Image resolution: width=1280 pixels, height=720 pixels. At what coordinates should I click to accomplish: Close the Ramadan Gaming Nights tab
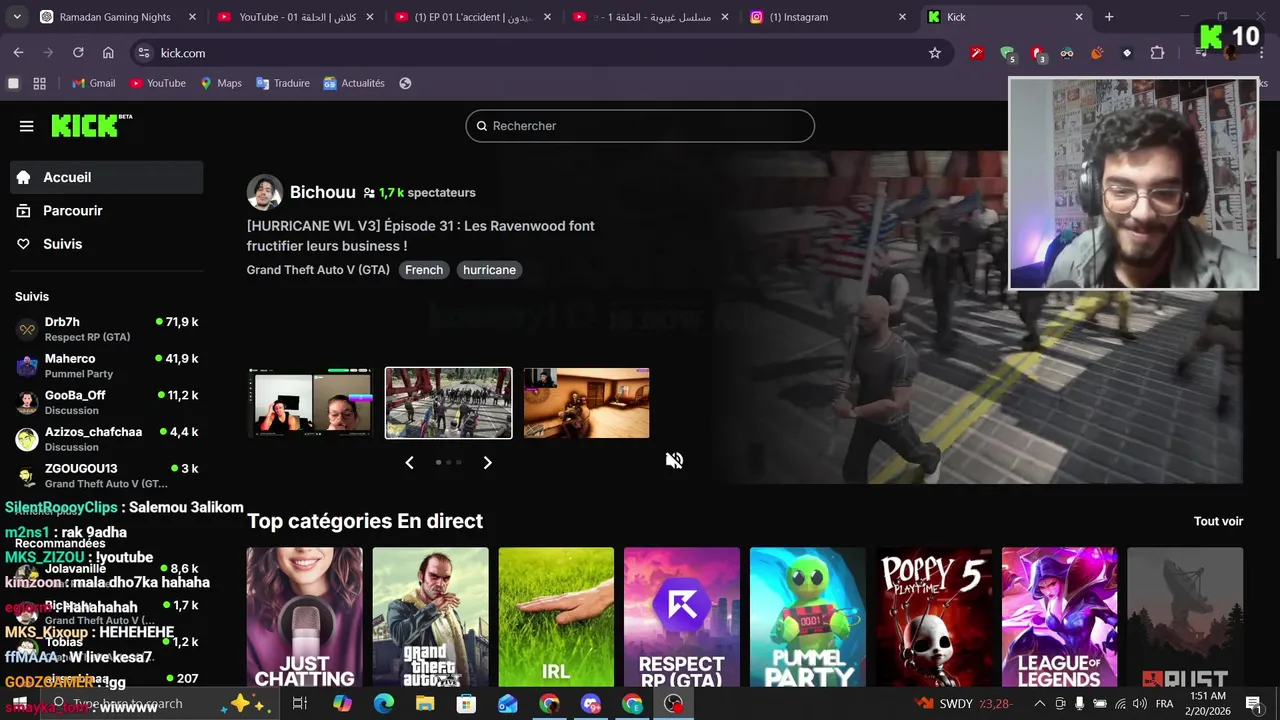click(193, 17)
